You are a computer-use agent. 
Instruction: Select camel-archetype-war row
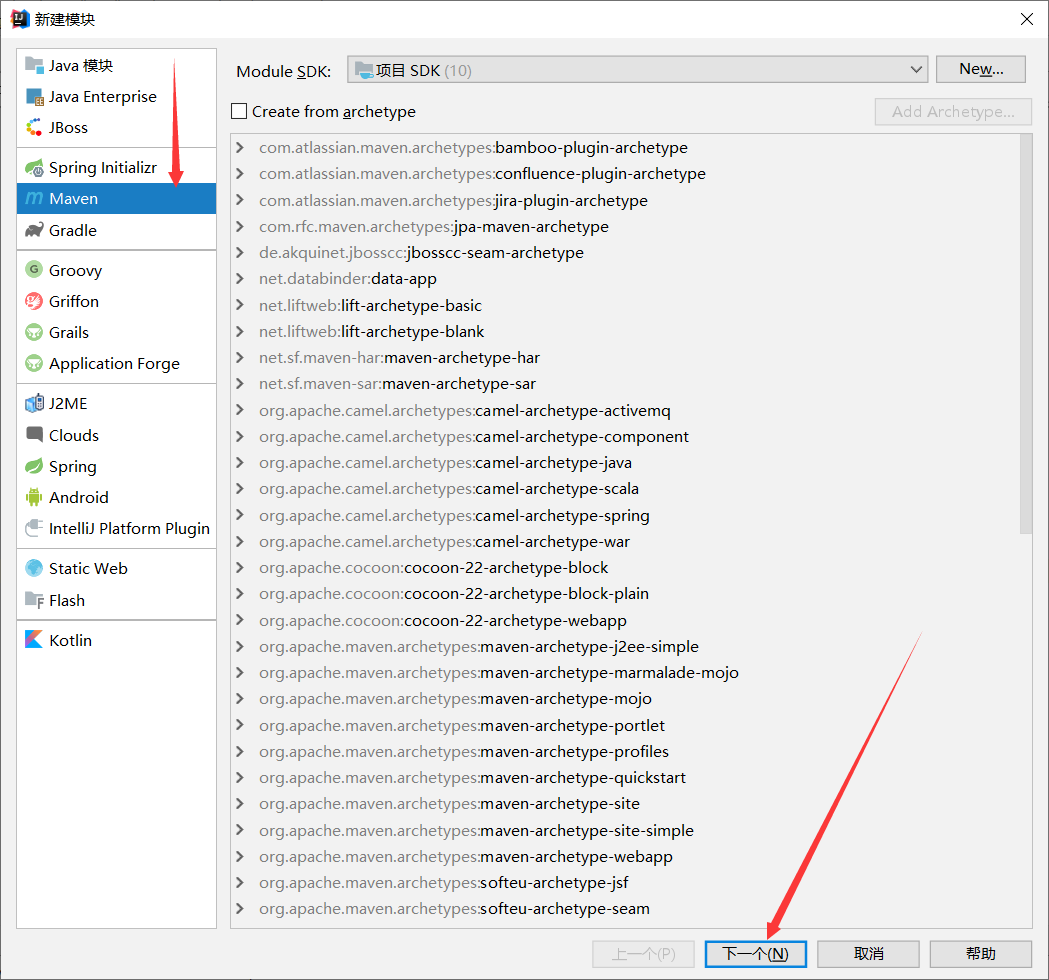point(625,541)
